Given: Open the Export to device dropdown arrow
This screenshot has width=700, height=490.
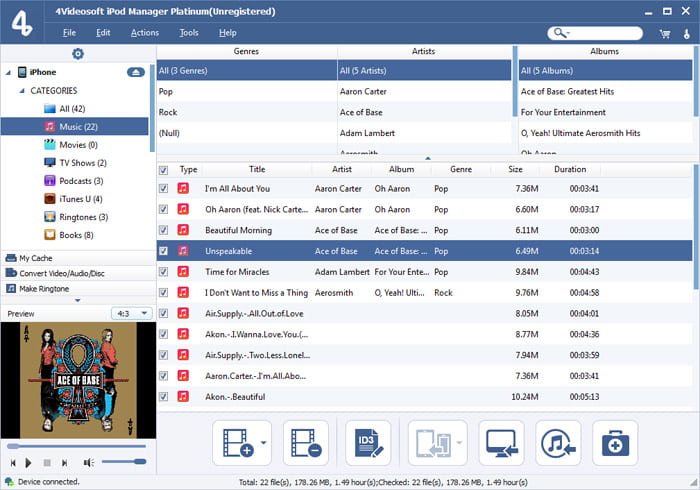Looking at the screenshot, I should pos(459,443).
